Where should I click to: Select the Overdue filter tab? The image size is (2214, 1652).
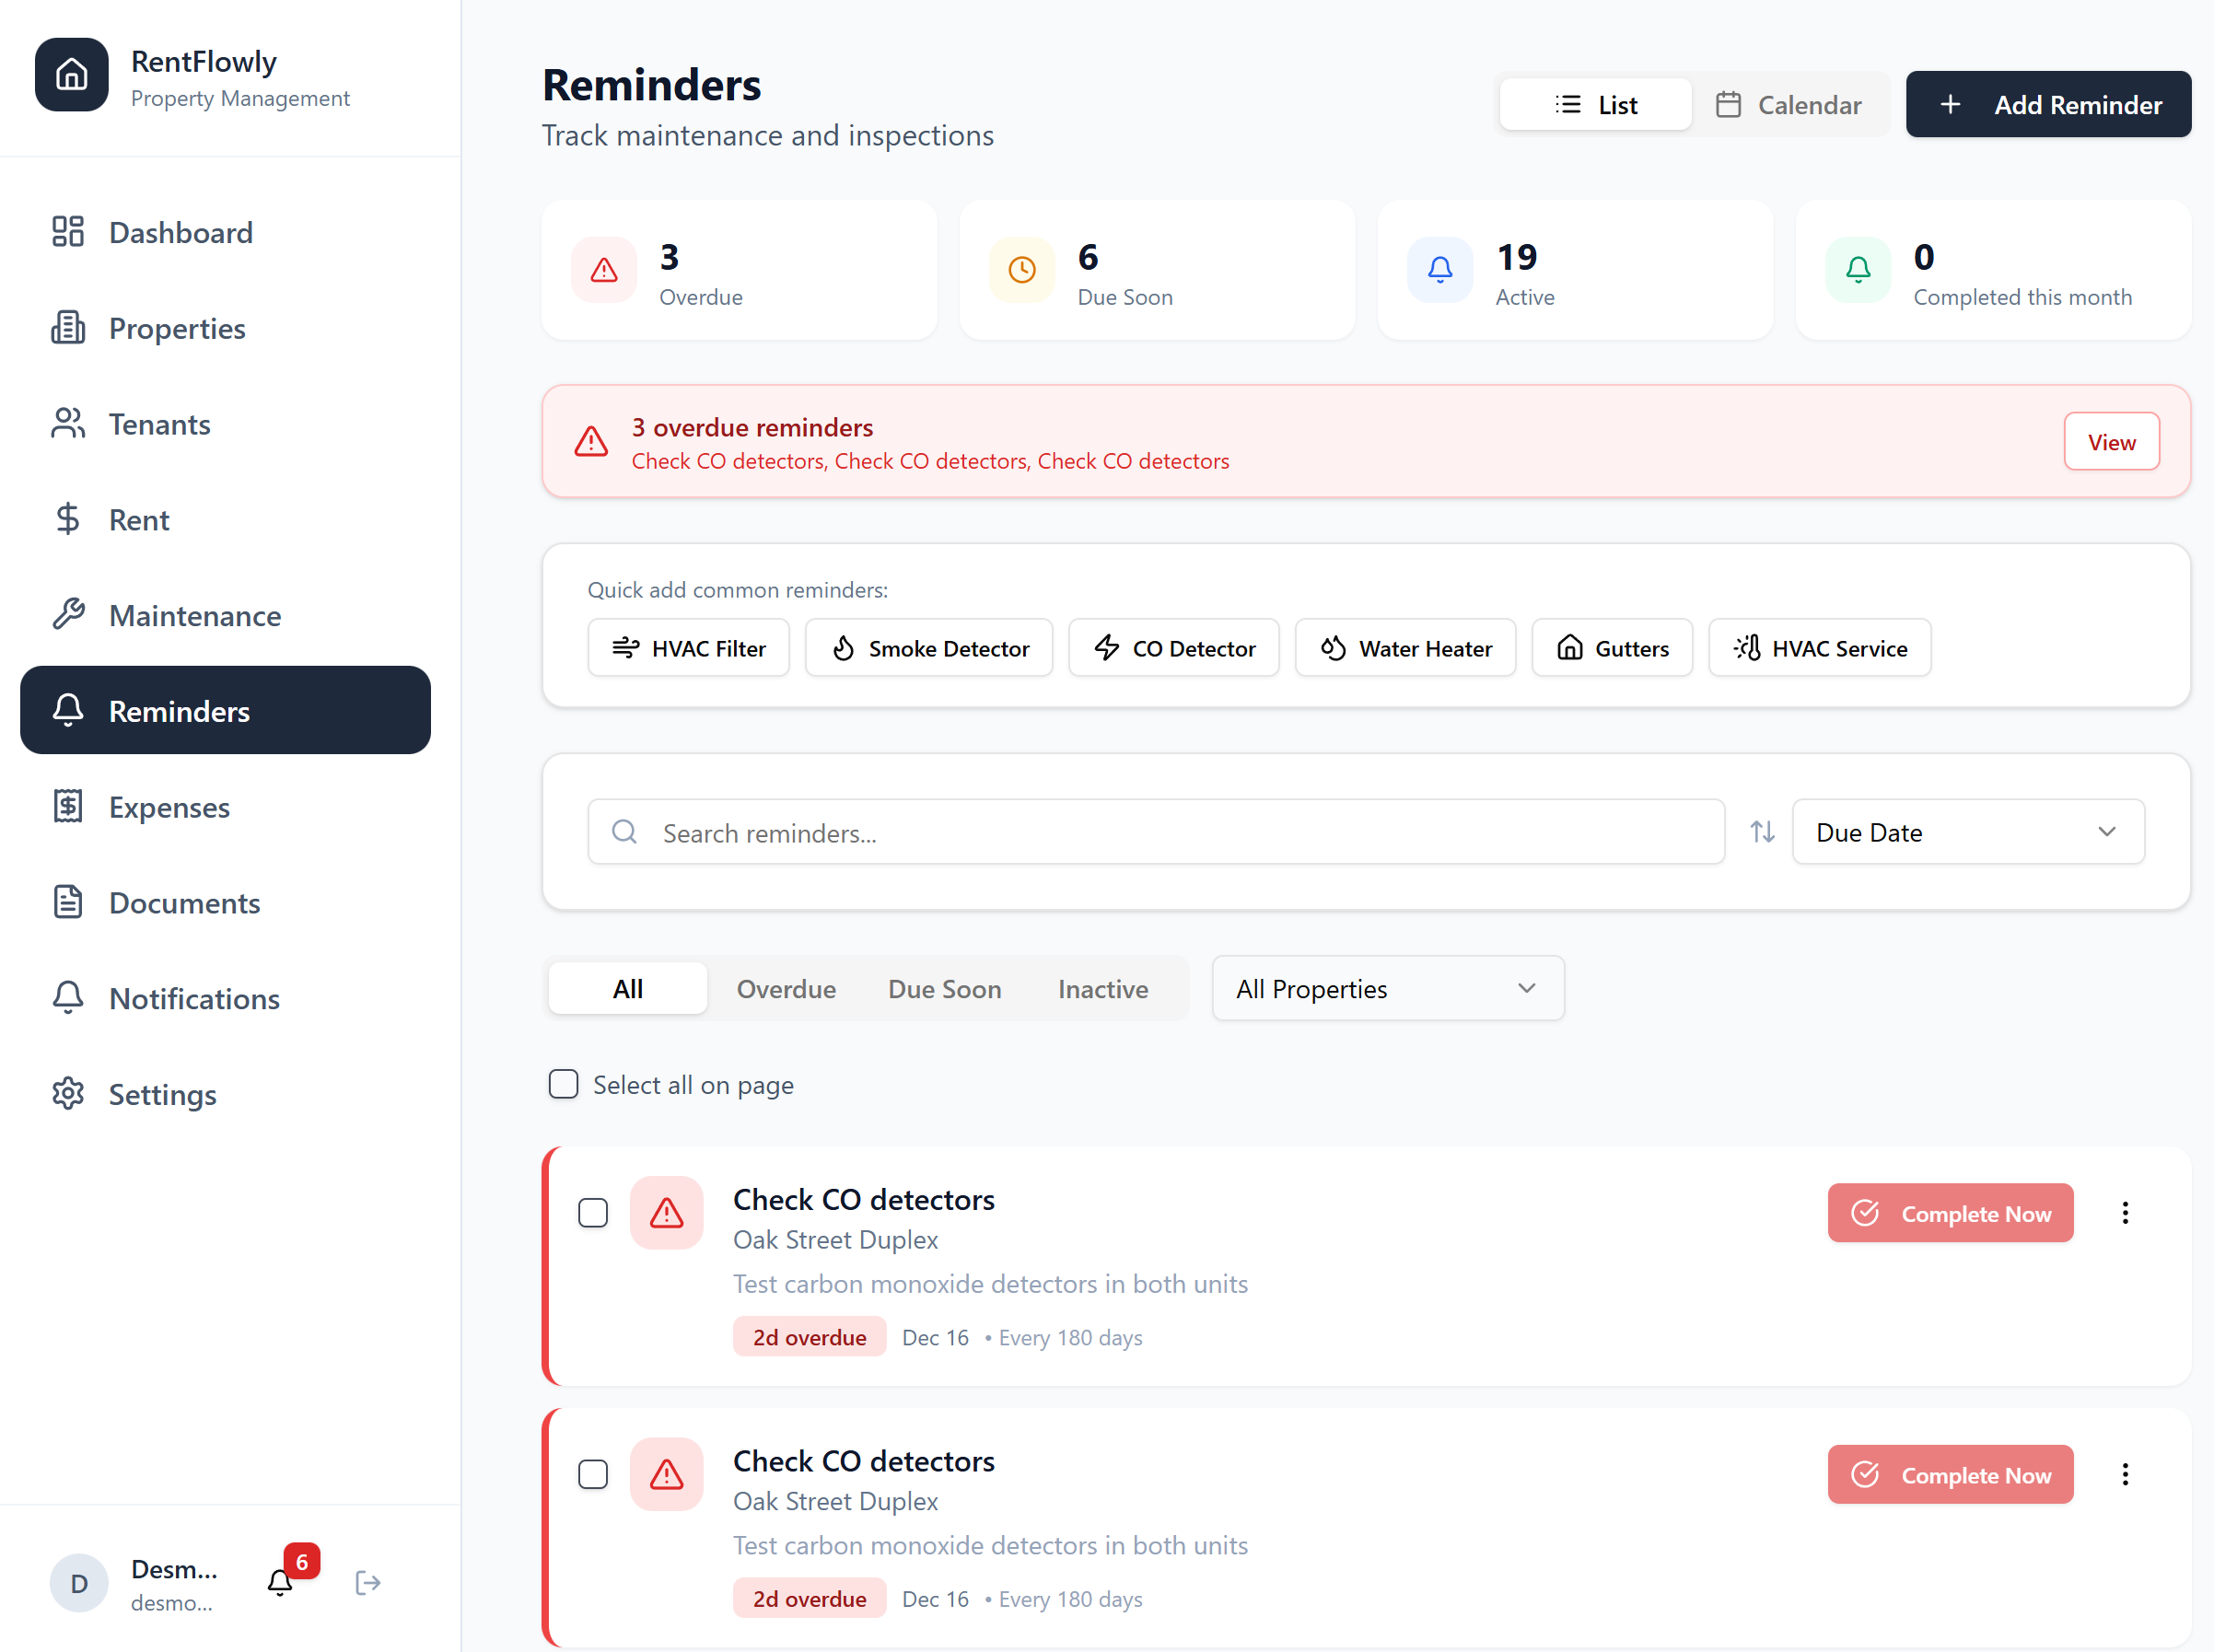pos(786,988)
